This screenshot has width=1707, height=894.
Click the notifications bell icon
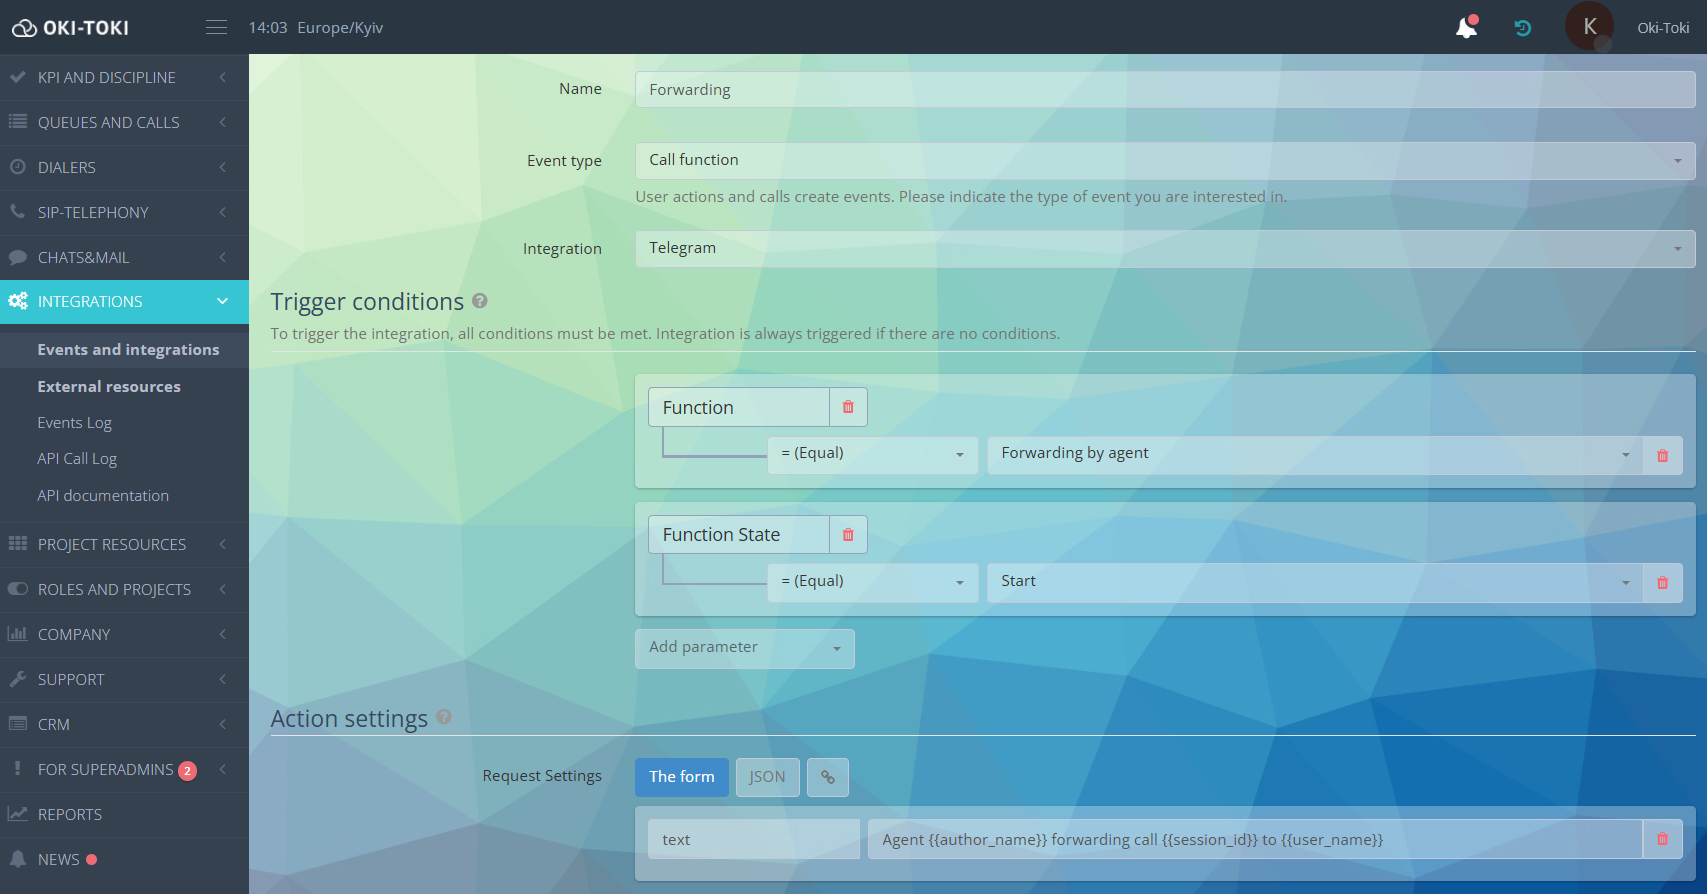(x=1466, y=28)
